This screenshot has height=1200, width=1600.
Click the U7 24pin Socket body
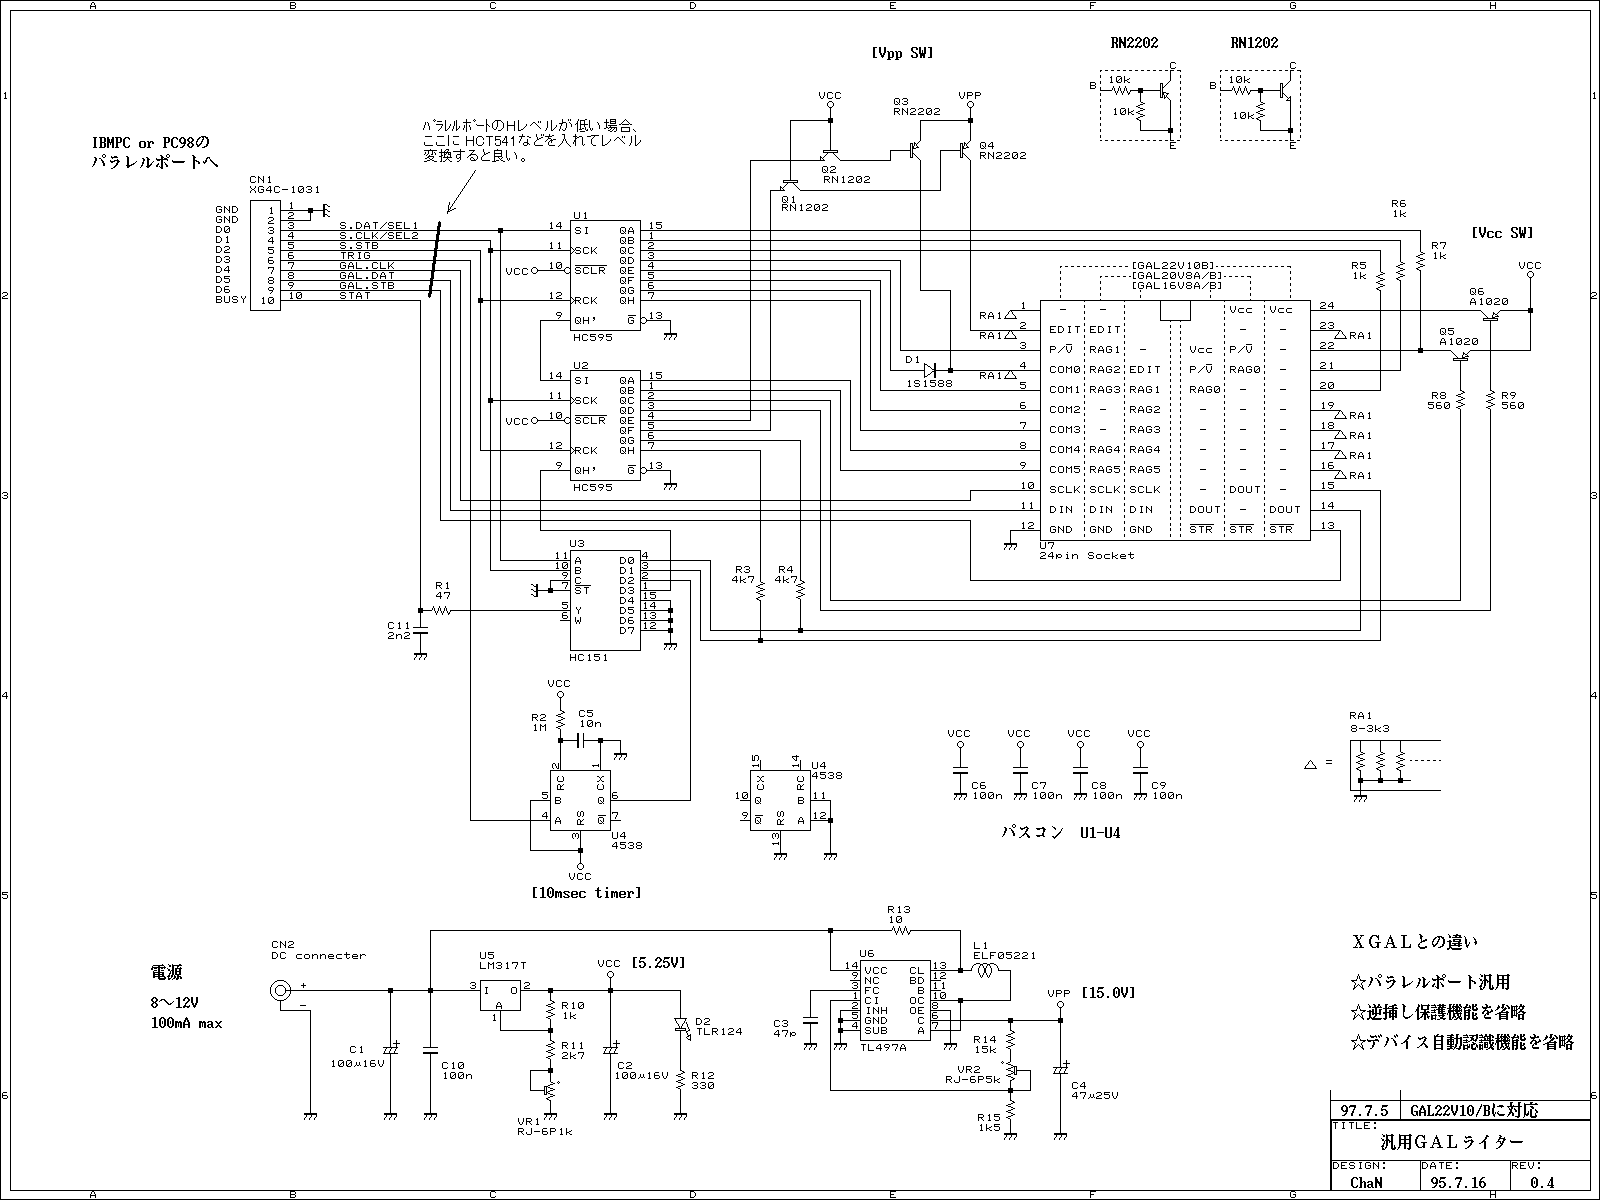point(1174,420)
